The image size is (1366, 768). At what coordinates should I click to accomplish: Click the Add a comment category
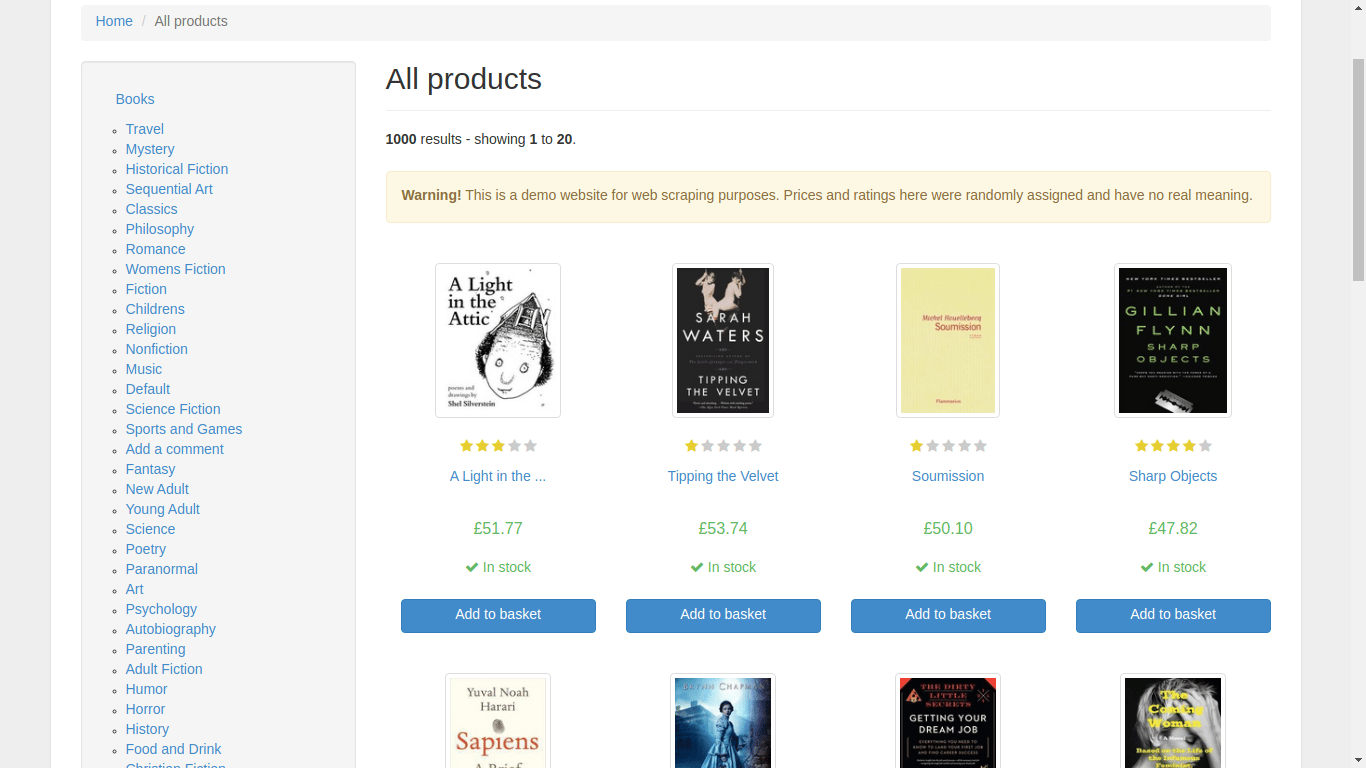(175, 449)
